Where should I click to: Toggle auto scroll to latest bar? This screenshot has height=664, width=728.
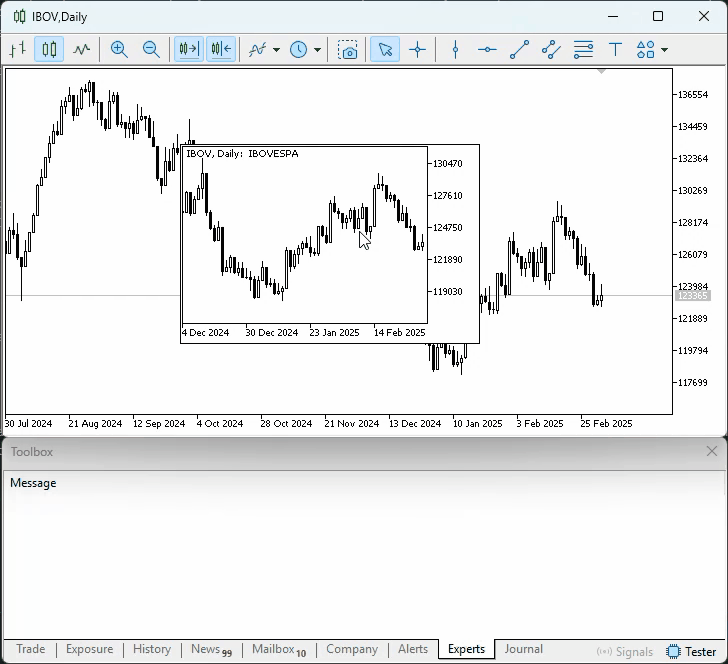click(188, 49)
